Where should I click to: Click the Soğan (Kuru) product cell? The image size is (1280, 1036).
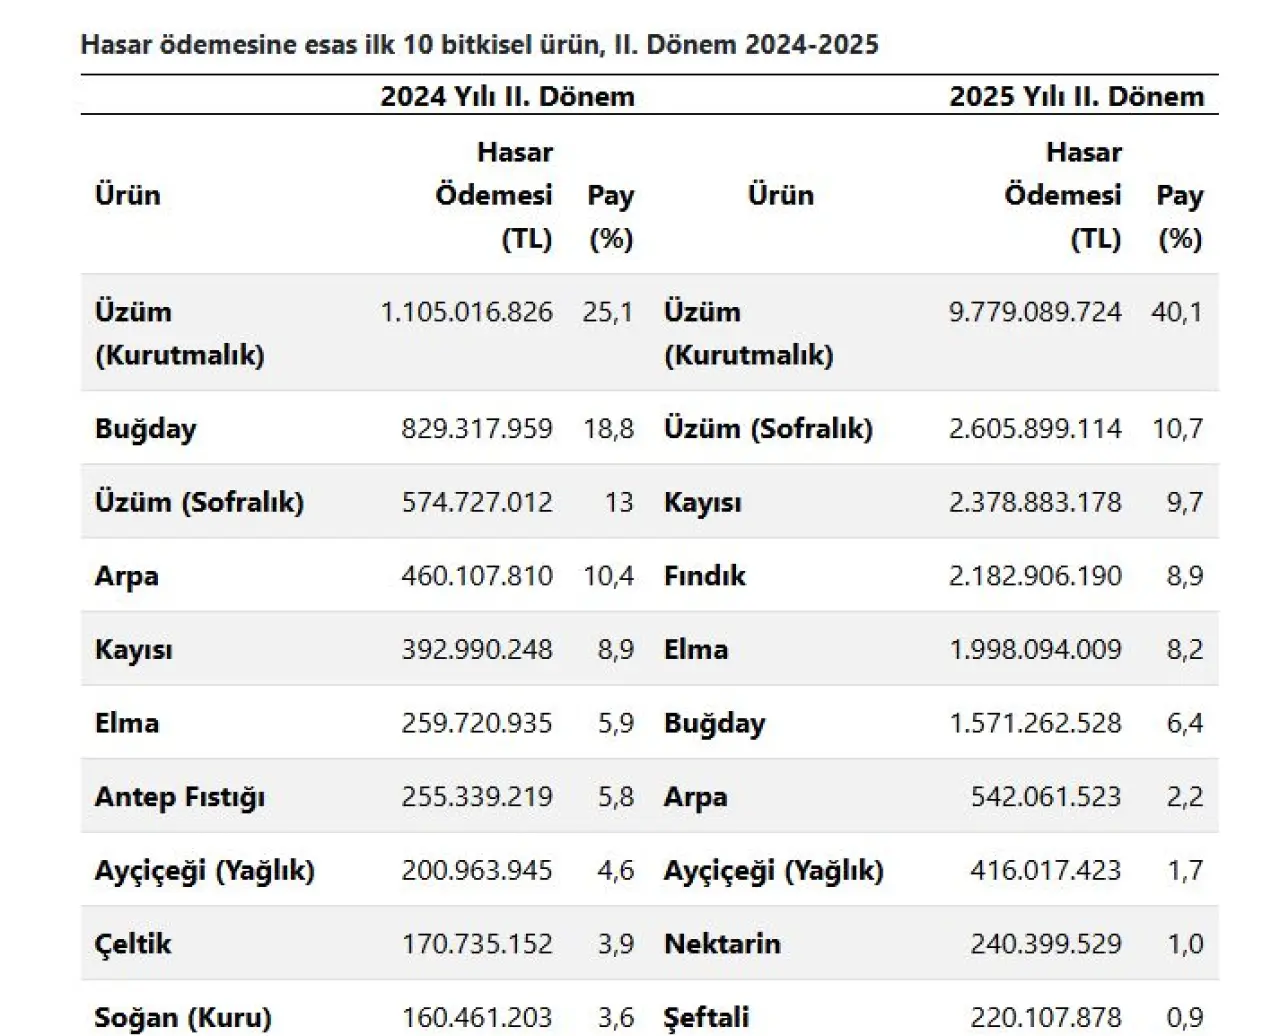click(183, 1018)
